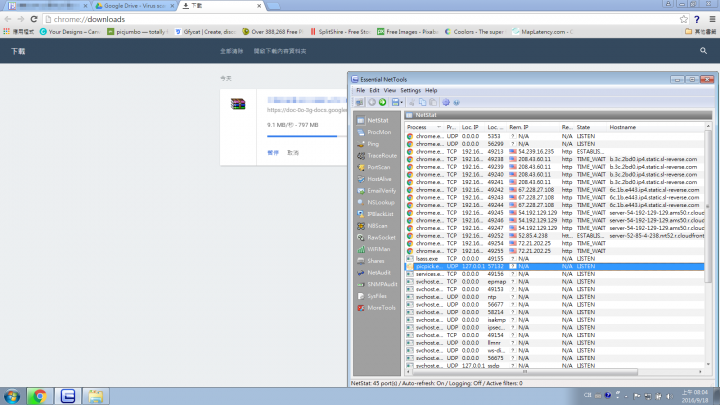Screen dimensions: 720x405
Task: Sort by the State column header
Action: [591, 127]
